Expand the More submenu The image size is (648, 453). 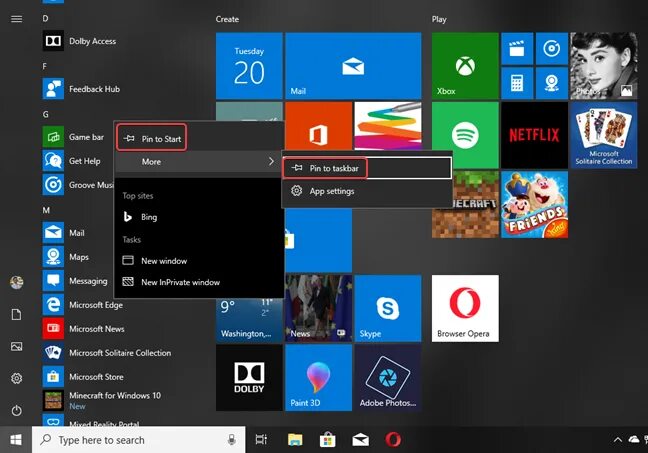(198, 162)
